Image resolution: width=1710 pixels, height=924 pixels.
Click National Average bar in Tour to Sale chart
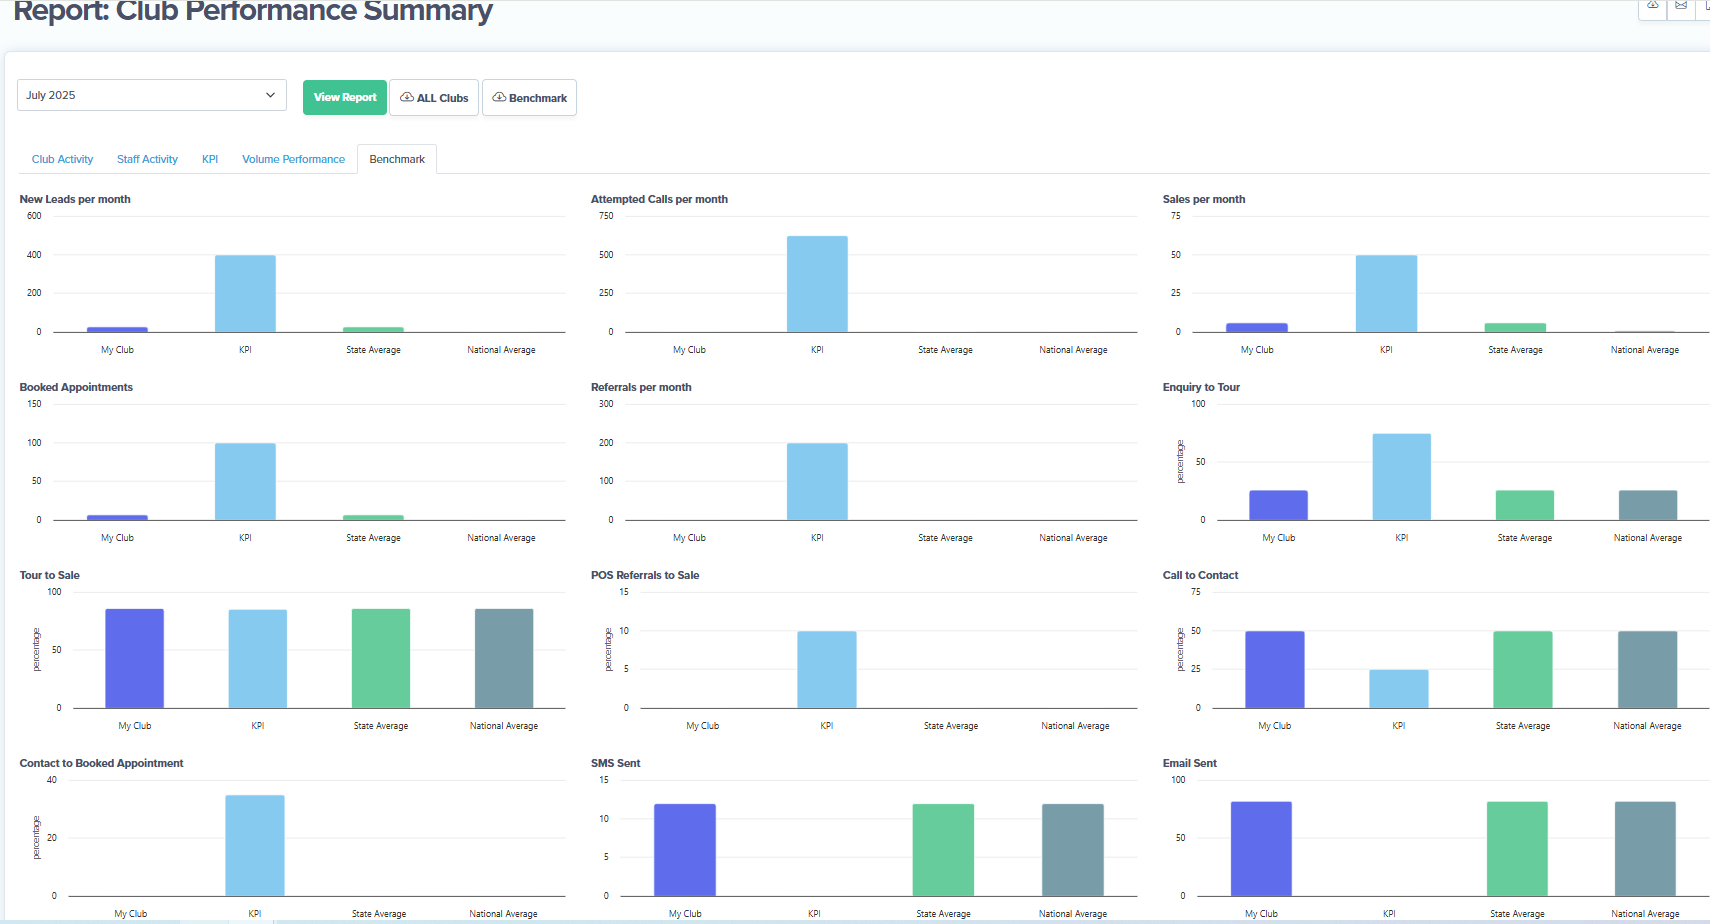pos(504,659)
